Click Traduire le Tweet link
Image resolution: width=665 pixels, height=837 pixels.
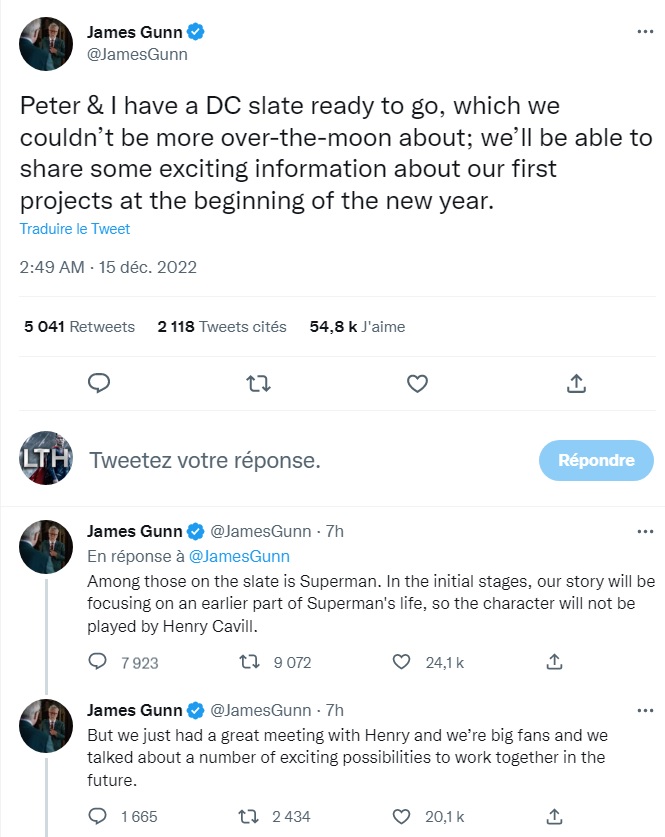75,229
